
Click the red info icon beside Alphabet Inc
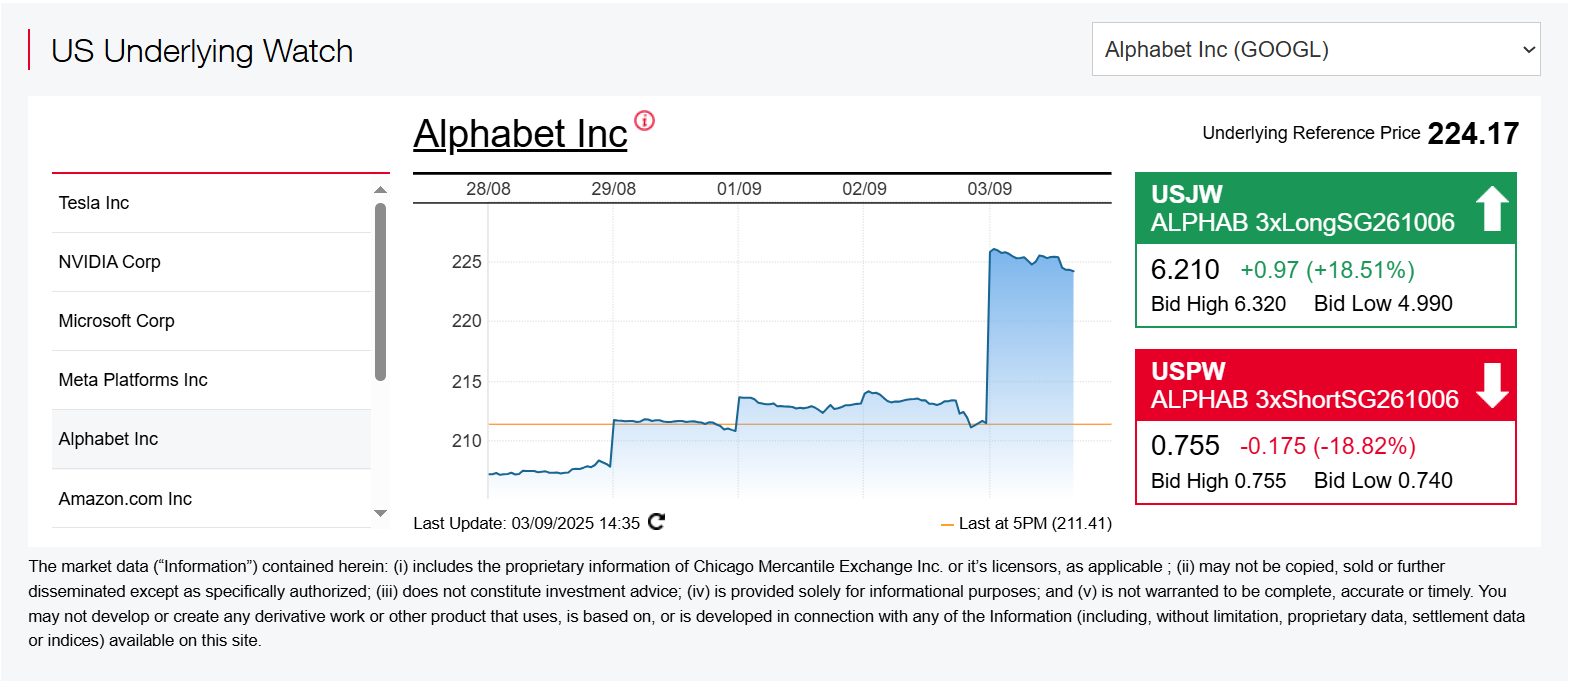coord(645,121)
